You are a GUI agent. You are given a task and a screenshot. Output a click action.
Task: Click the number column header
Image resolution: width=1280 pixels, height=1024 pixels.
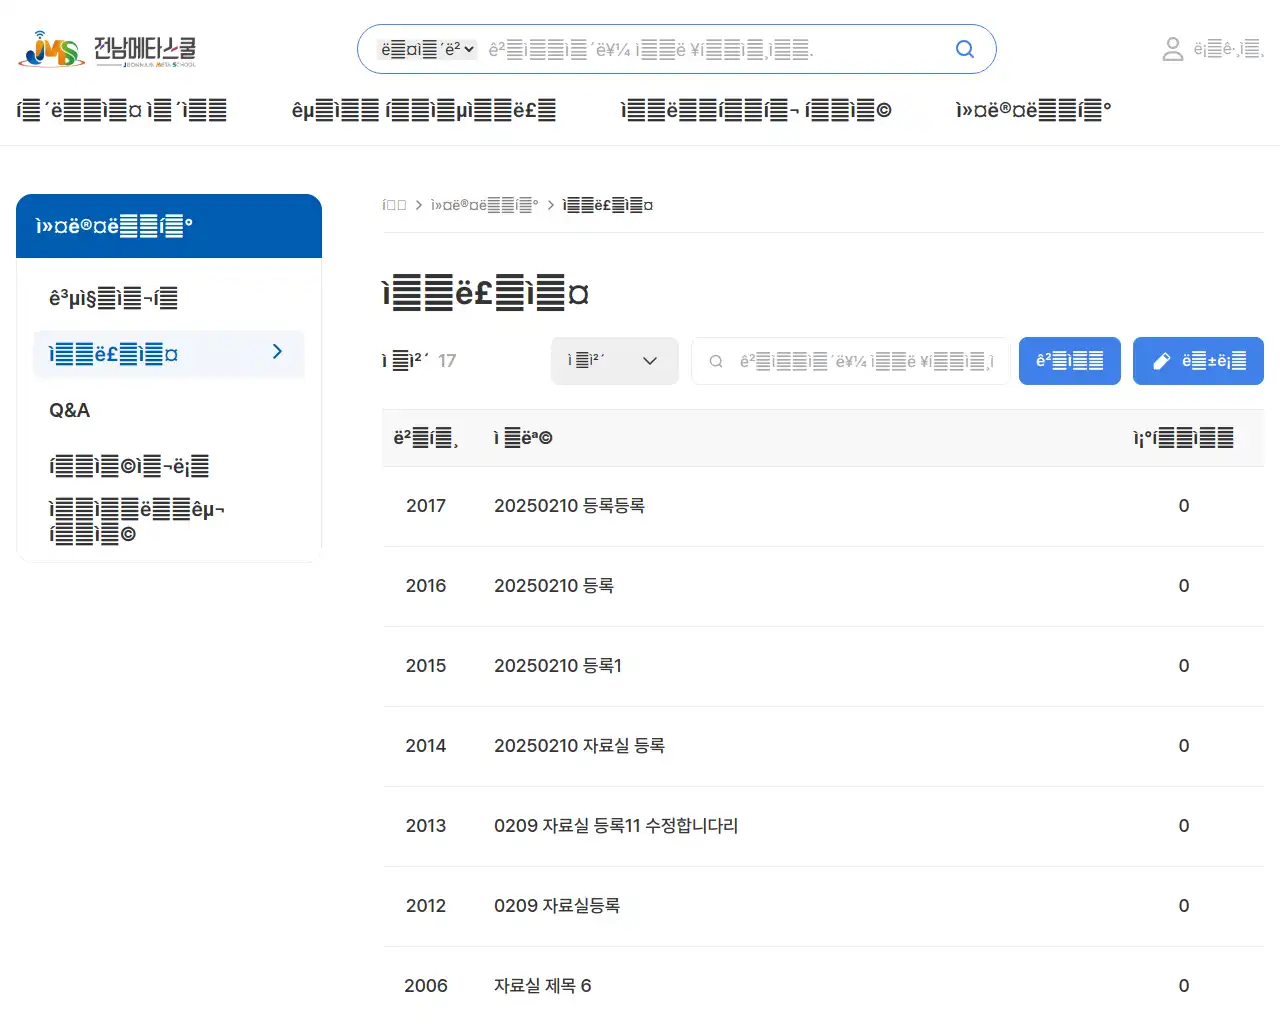[426, 438]
